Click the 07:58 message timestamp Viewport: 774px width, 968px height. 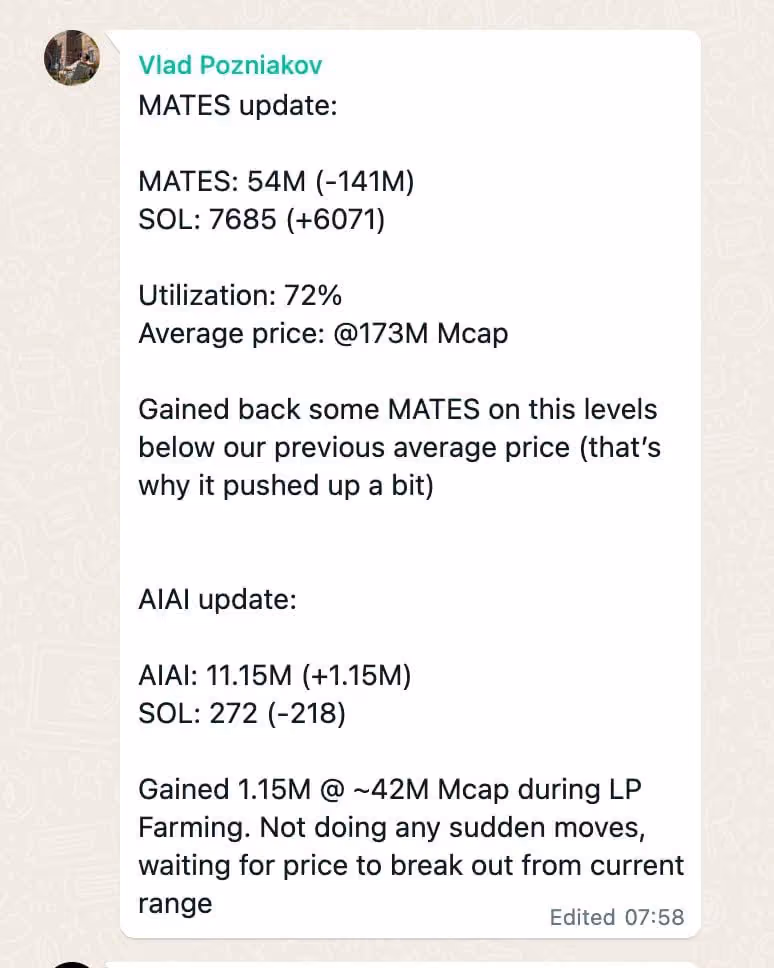(654, 917)
